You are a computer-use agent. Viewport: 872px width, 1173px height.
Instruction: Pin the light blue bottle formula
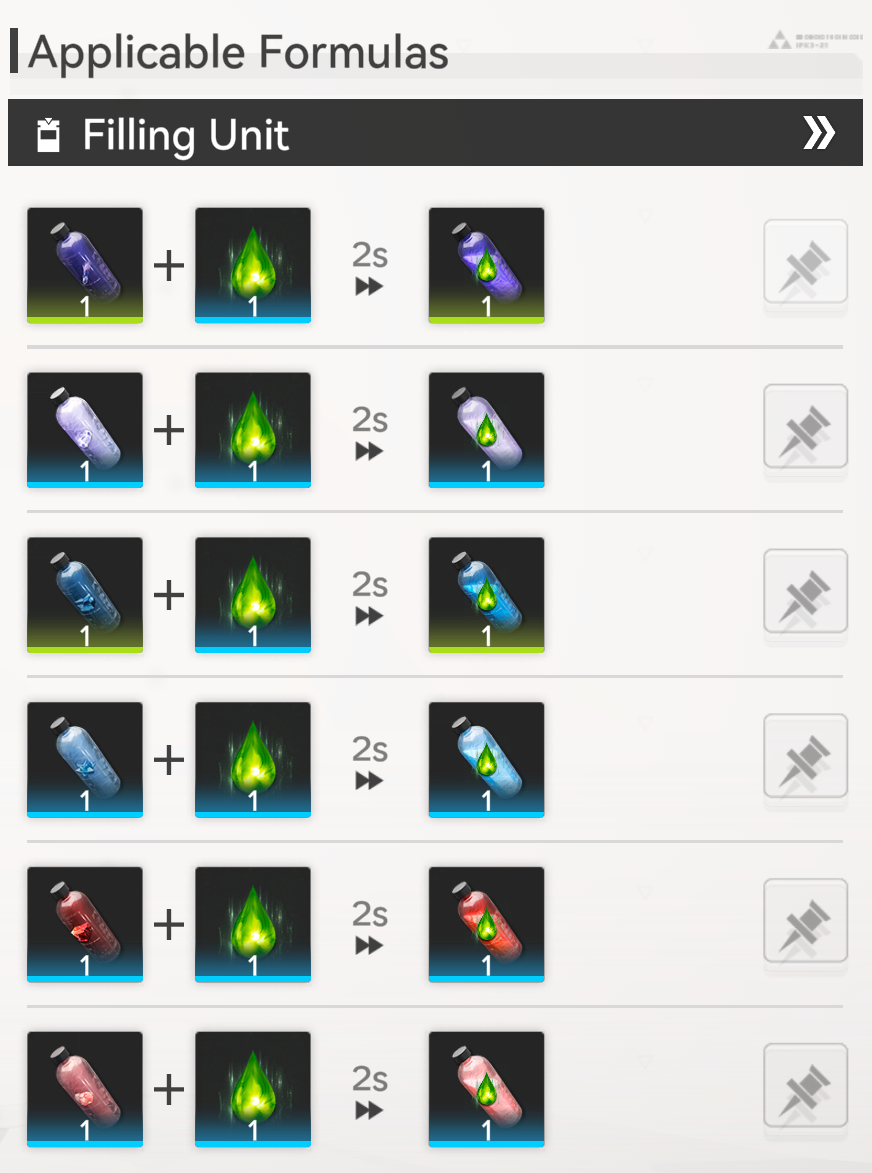point(805,756)
